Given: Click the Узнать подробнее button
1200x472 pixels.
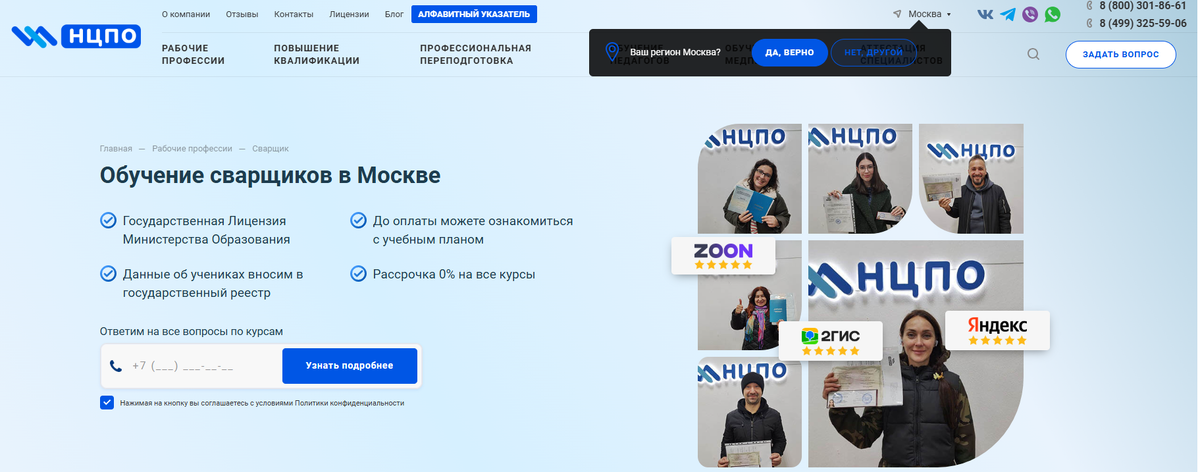Looking at the screenshot, I should click(349, 366).
